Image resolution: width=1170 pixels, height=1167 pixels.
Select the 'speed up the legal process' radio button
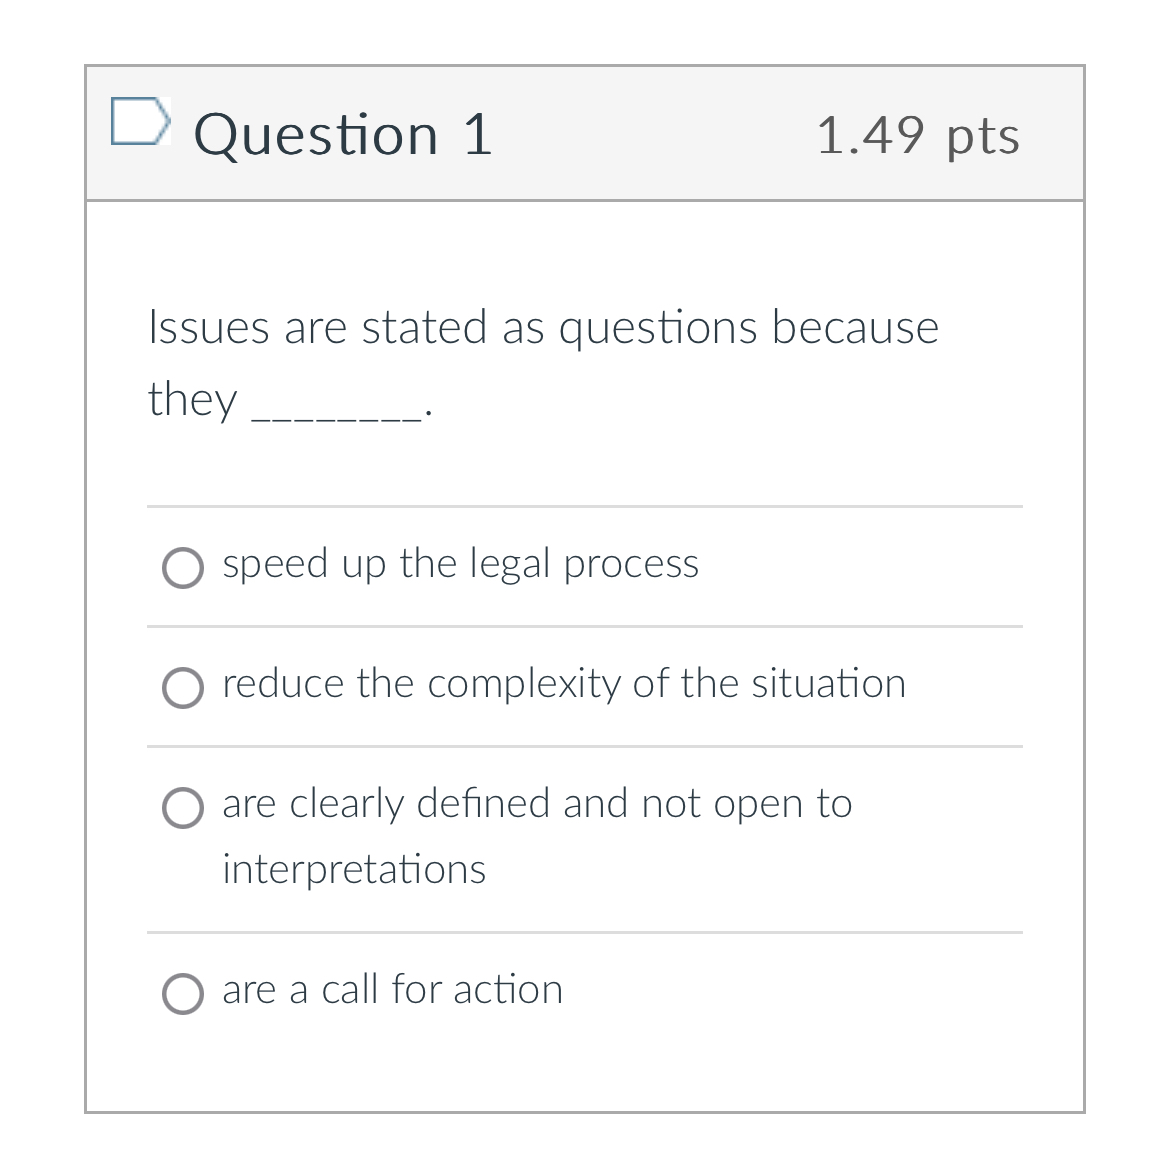coord(183,568)
